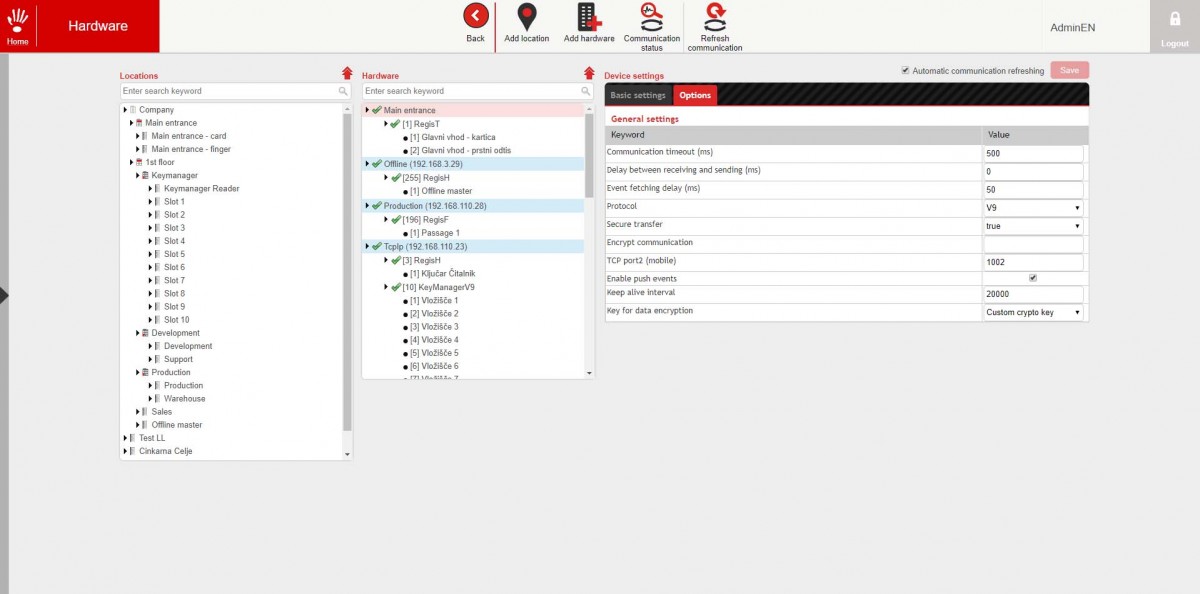Select Warehouse location item
Image resolution: width=1200 pixels, height=594 pixels.
click(185, 398)
